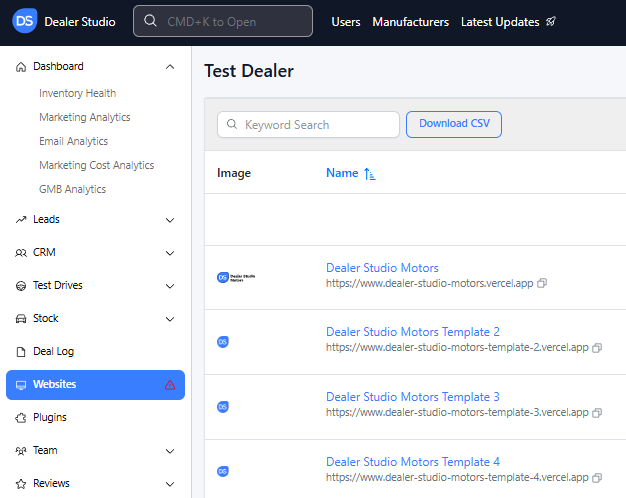Screen dimensions: 626x498
Task: Click the copy icon beside dealer-studio-motors.vercel.app URL
Action: (542, 284)
